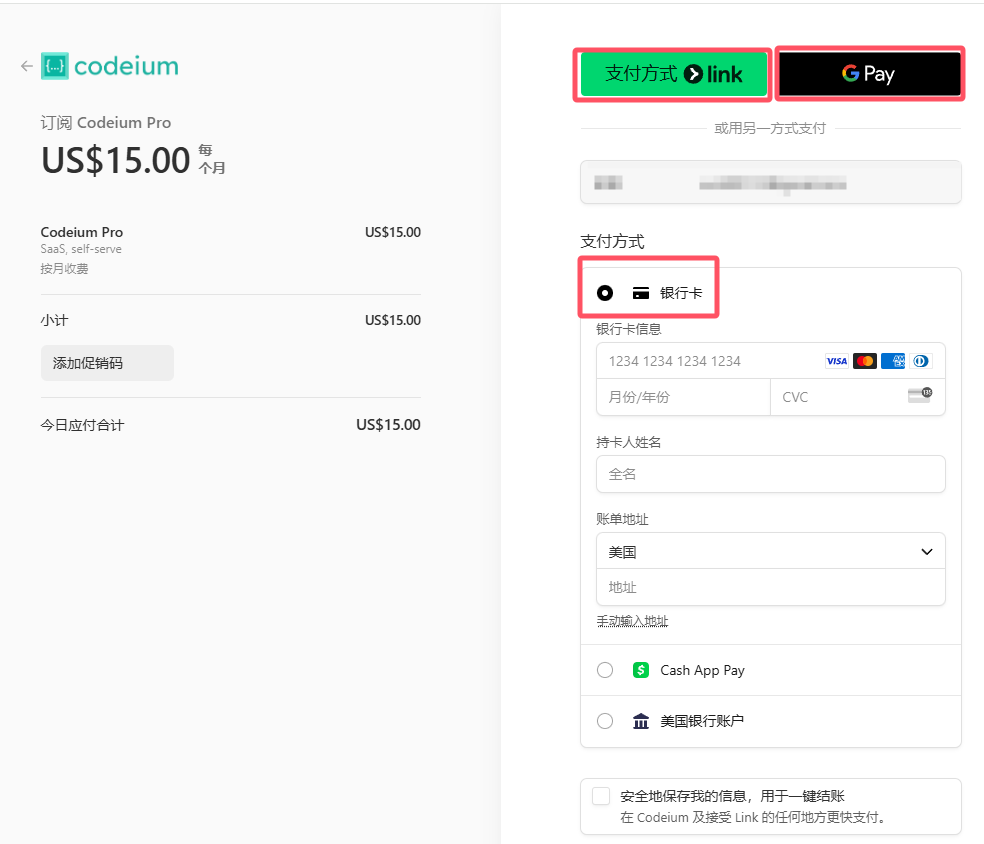Click the green Cash App Pay icon
Viewport: 984px width, 844px height.
pos(640,670)
